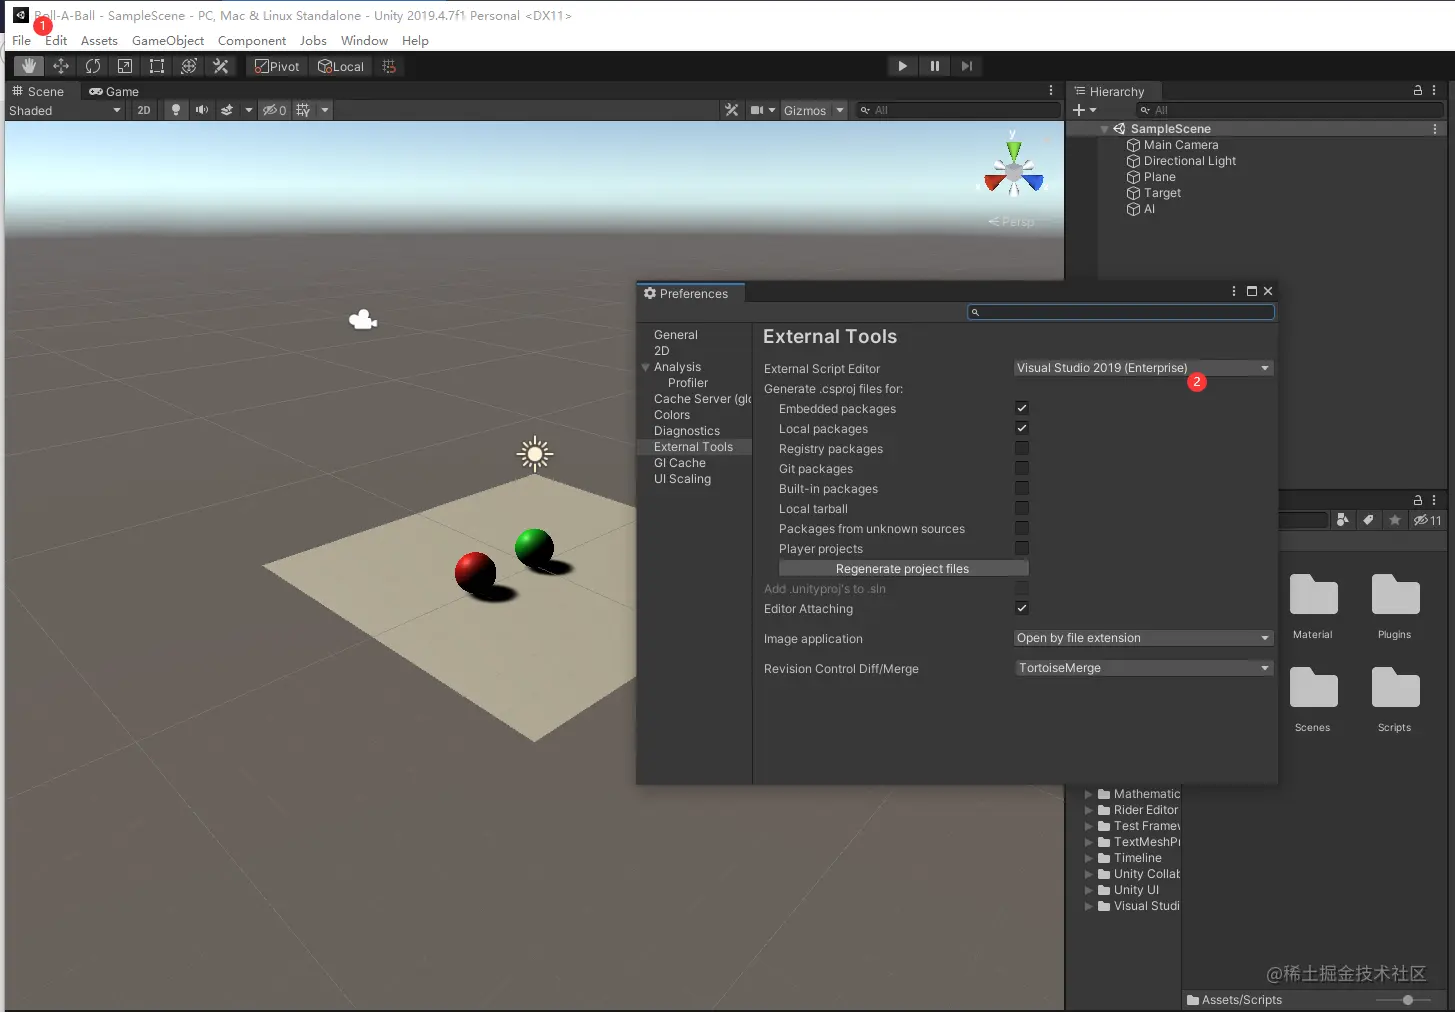Click the Preferences search field
Viewport: 1455px width, 1012px height.
(1121, 312)
